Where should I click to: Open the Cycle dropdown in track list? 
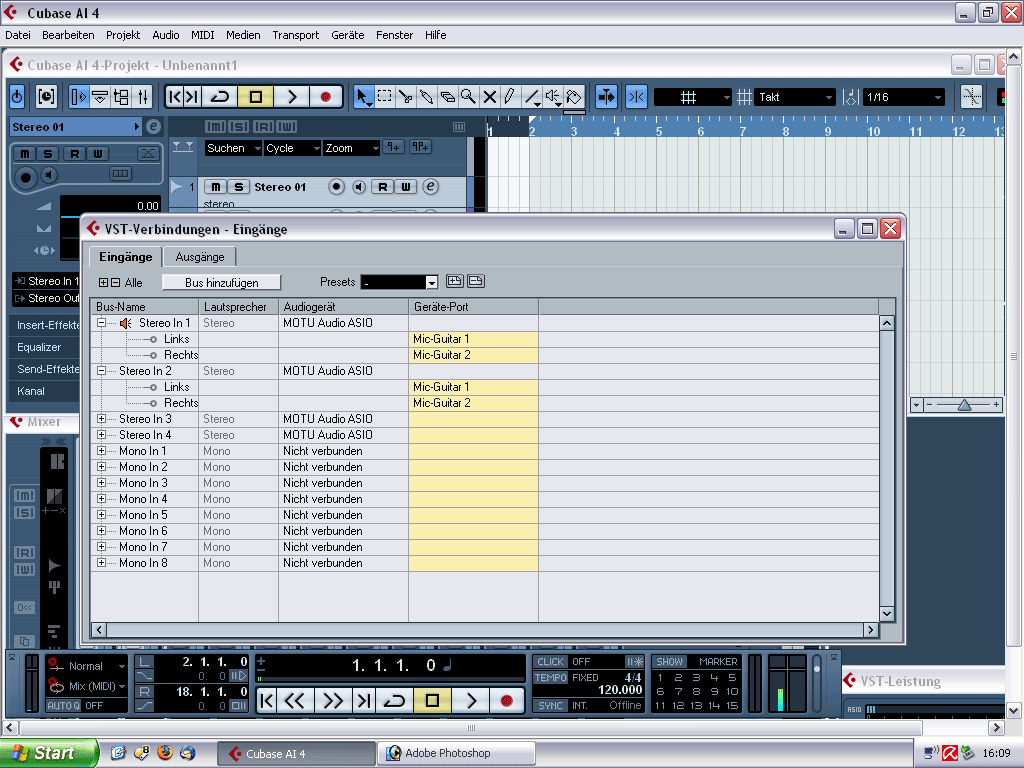point(292,148)
